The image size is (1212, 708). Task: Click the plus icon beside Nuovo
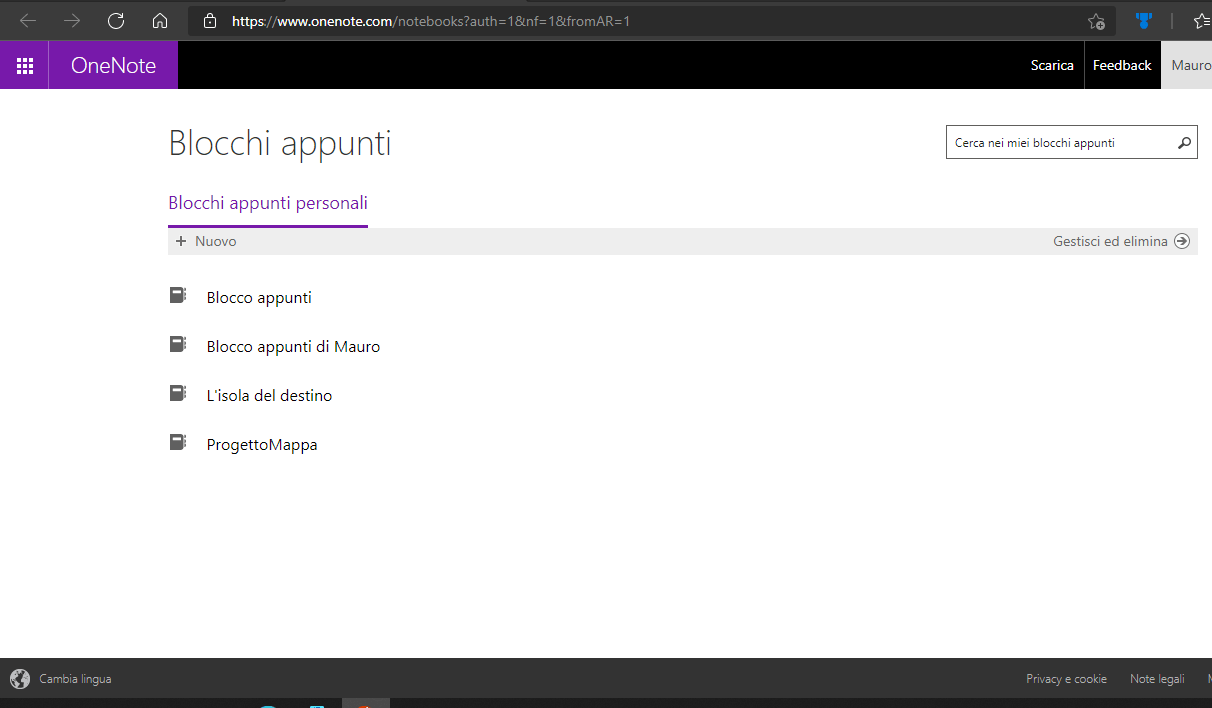181,241
